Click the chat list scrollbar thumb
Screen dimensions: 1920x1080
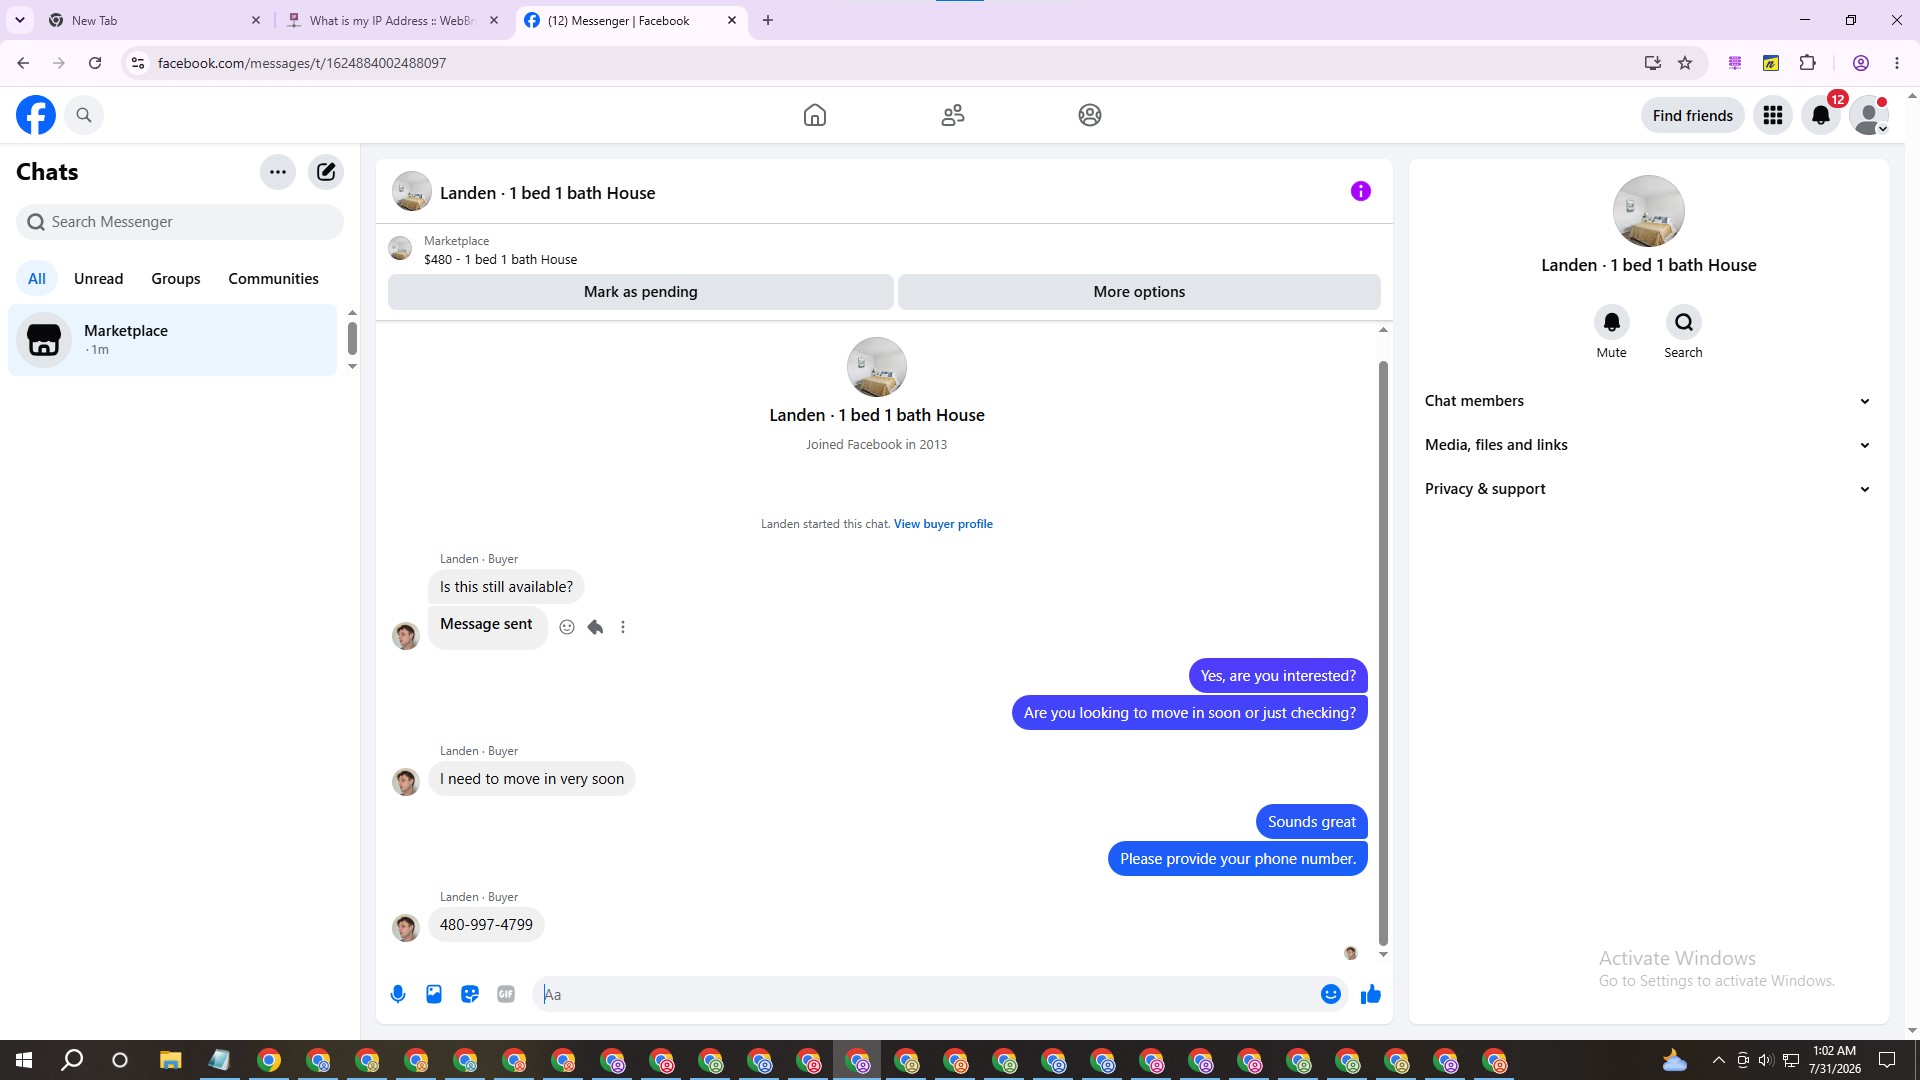(352, 338)
